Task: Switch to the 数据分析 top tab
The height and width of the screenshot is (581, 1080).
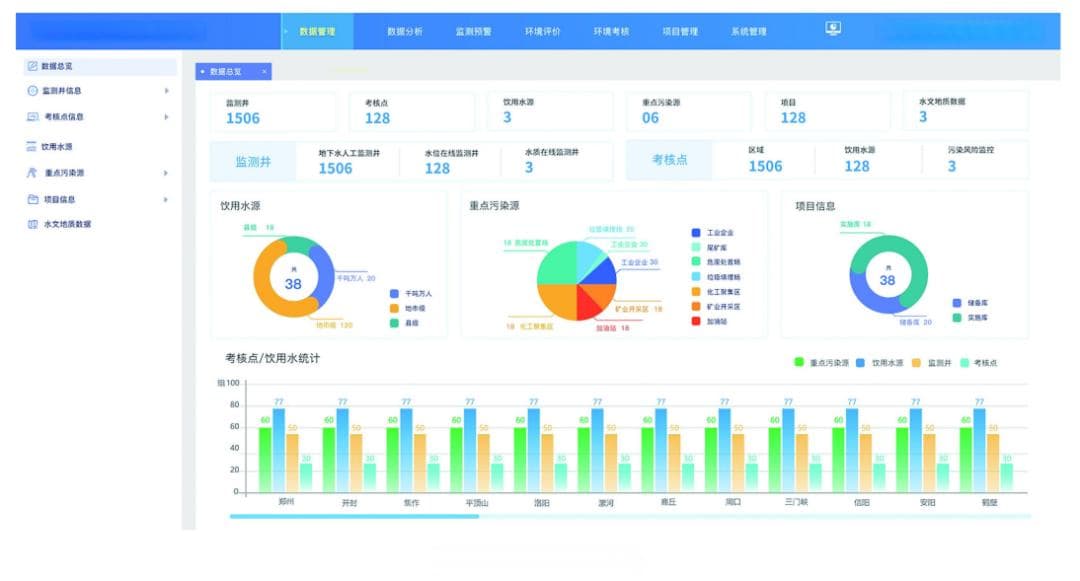Action: click(405, 32)
